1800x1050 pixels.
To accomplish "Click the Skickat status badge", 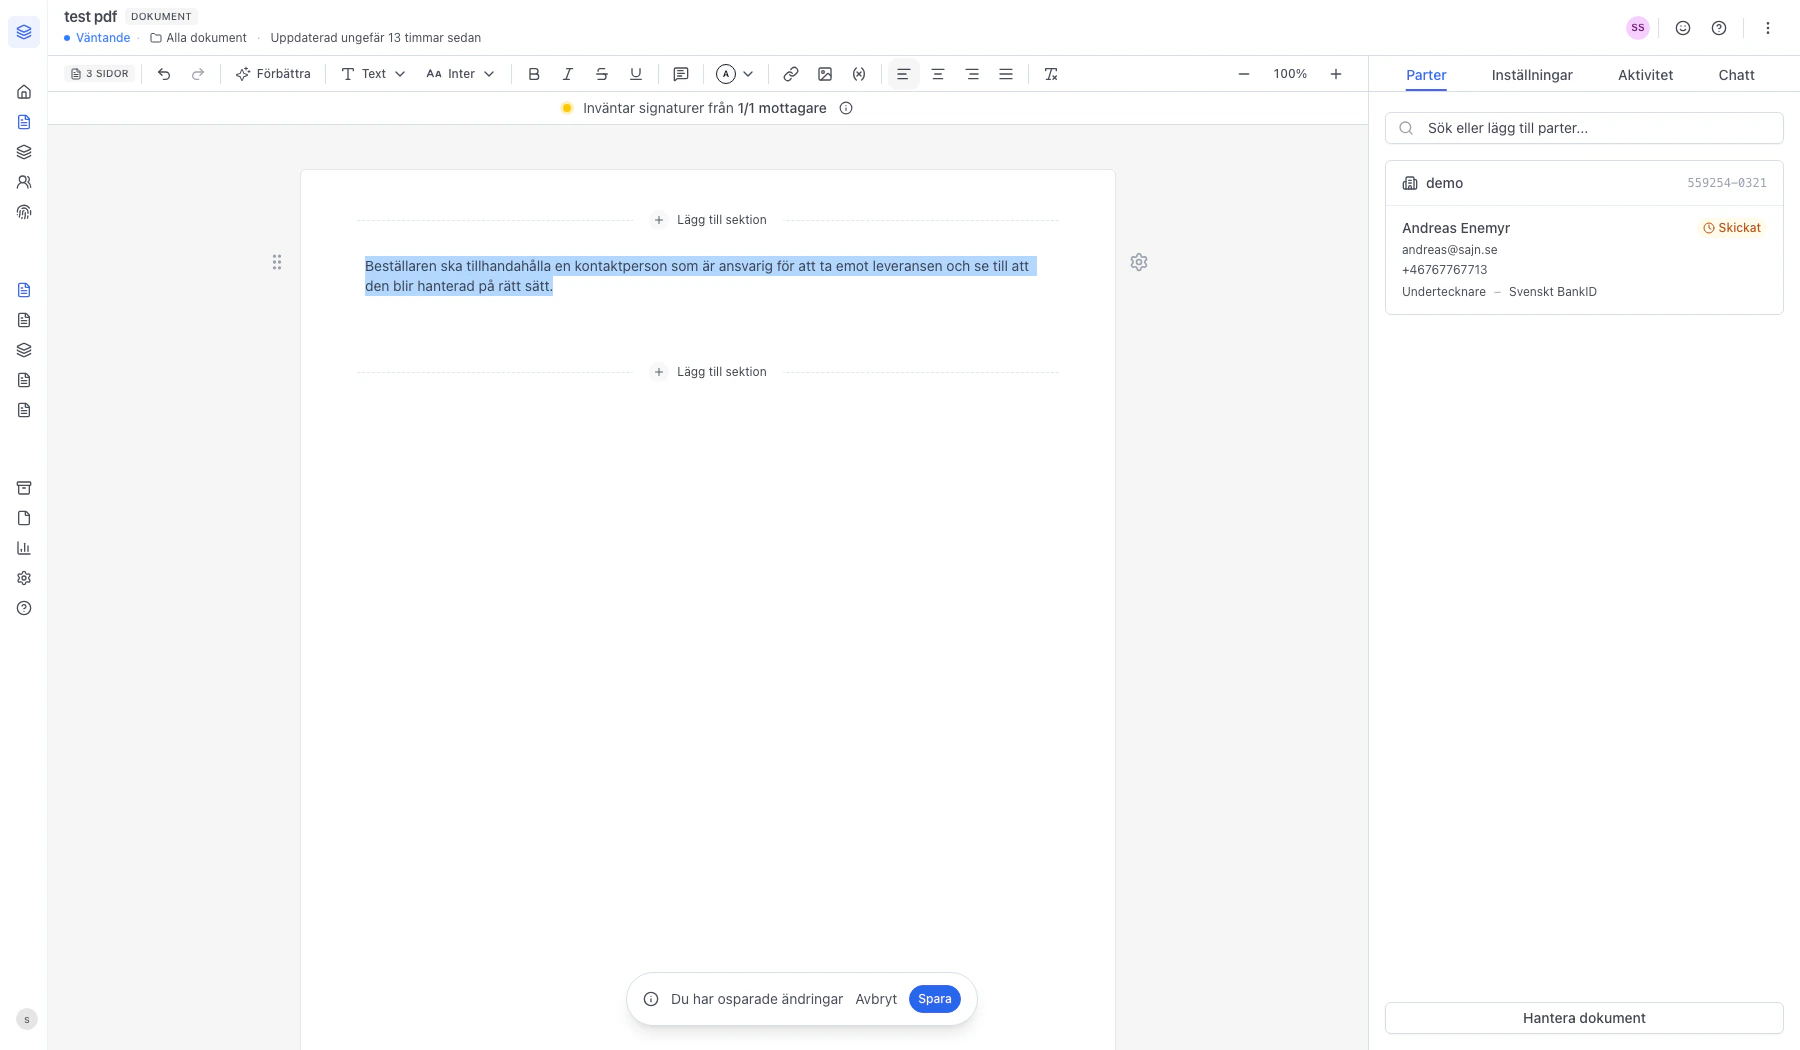I will [1732, 228].
